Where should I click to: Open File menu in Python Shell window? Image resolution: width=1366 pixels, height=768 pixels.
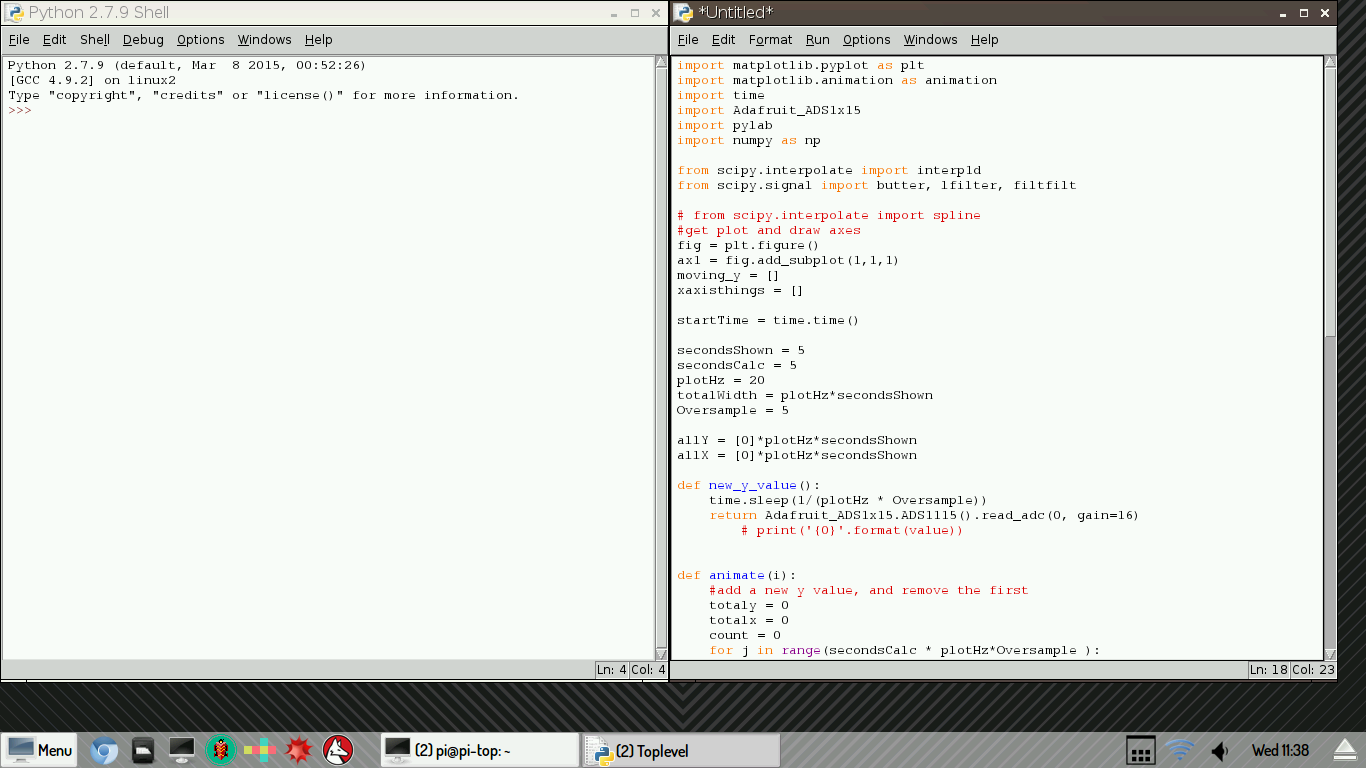(19, 40)
